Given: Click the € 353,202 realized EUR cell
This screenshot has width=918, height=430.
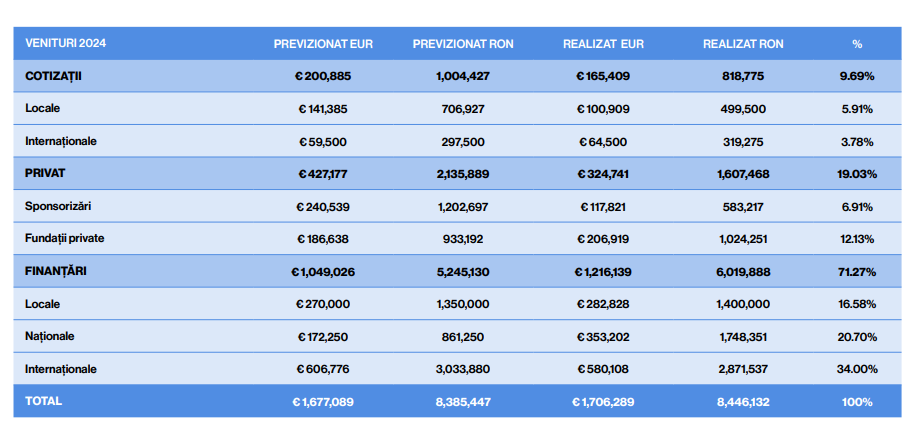Looking at the screenshot, I should coord(602,336).
